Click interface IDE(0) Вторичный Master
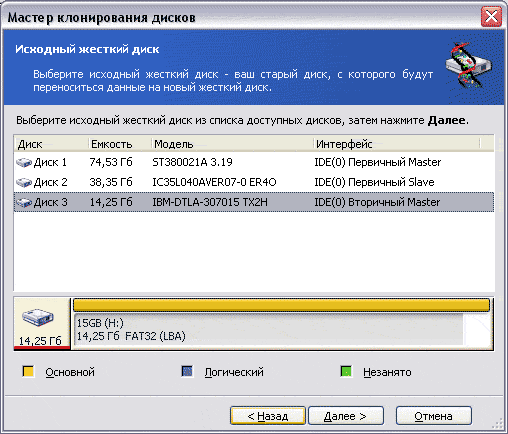508x434 pixels. pos(377,202)
